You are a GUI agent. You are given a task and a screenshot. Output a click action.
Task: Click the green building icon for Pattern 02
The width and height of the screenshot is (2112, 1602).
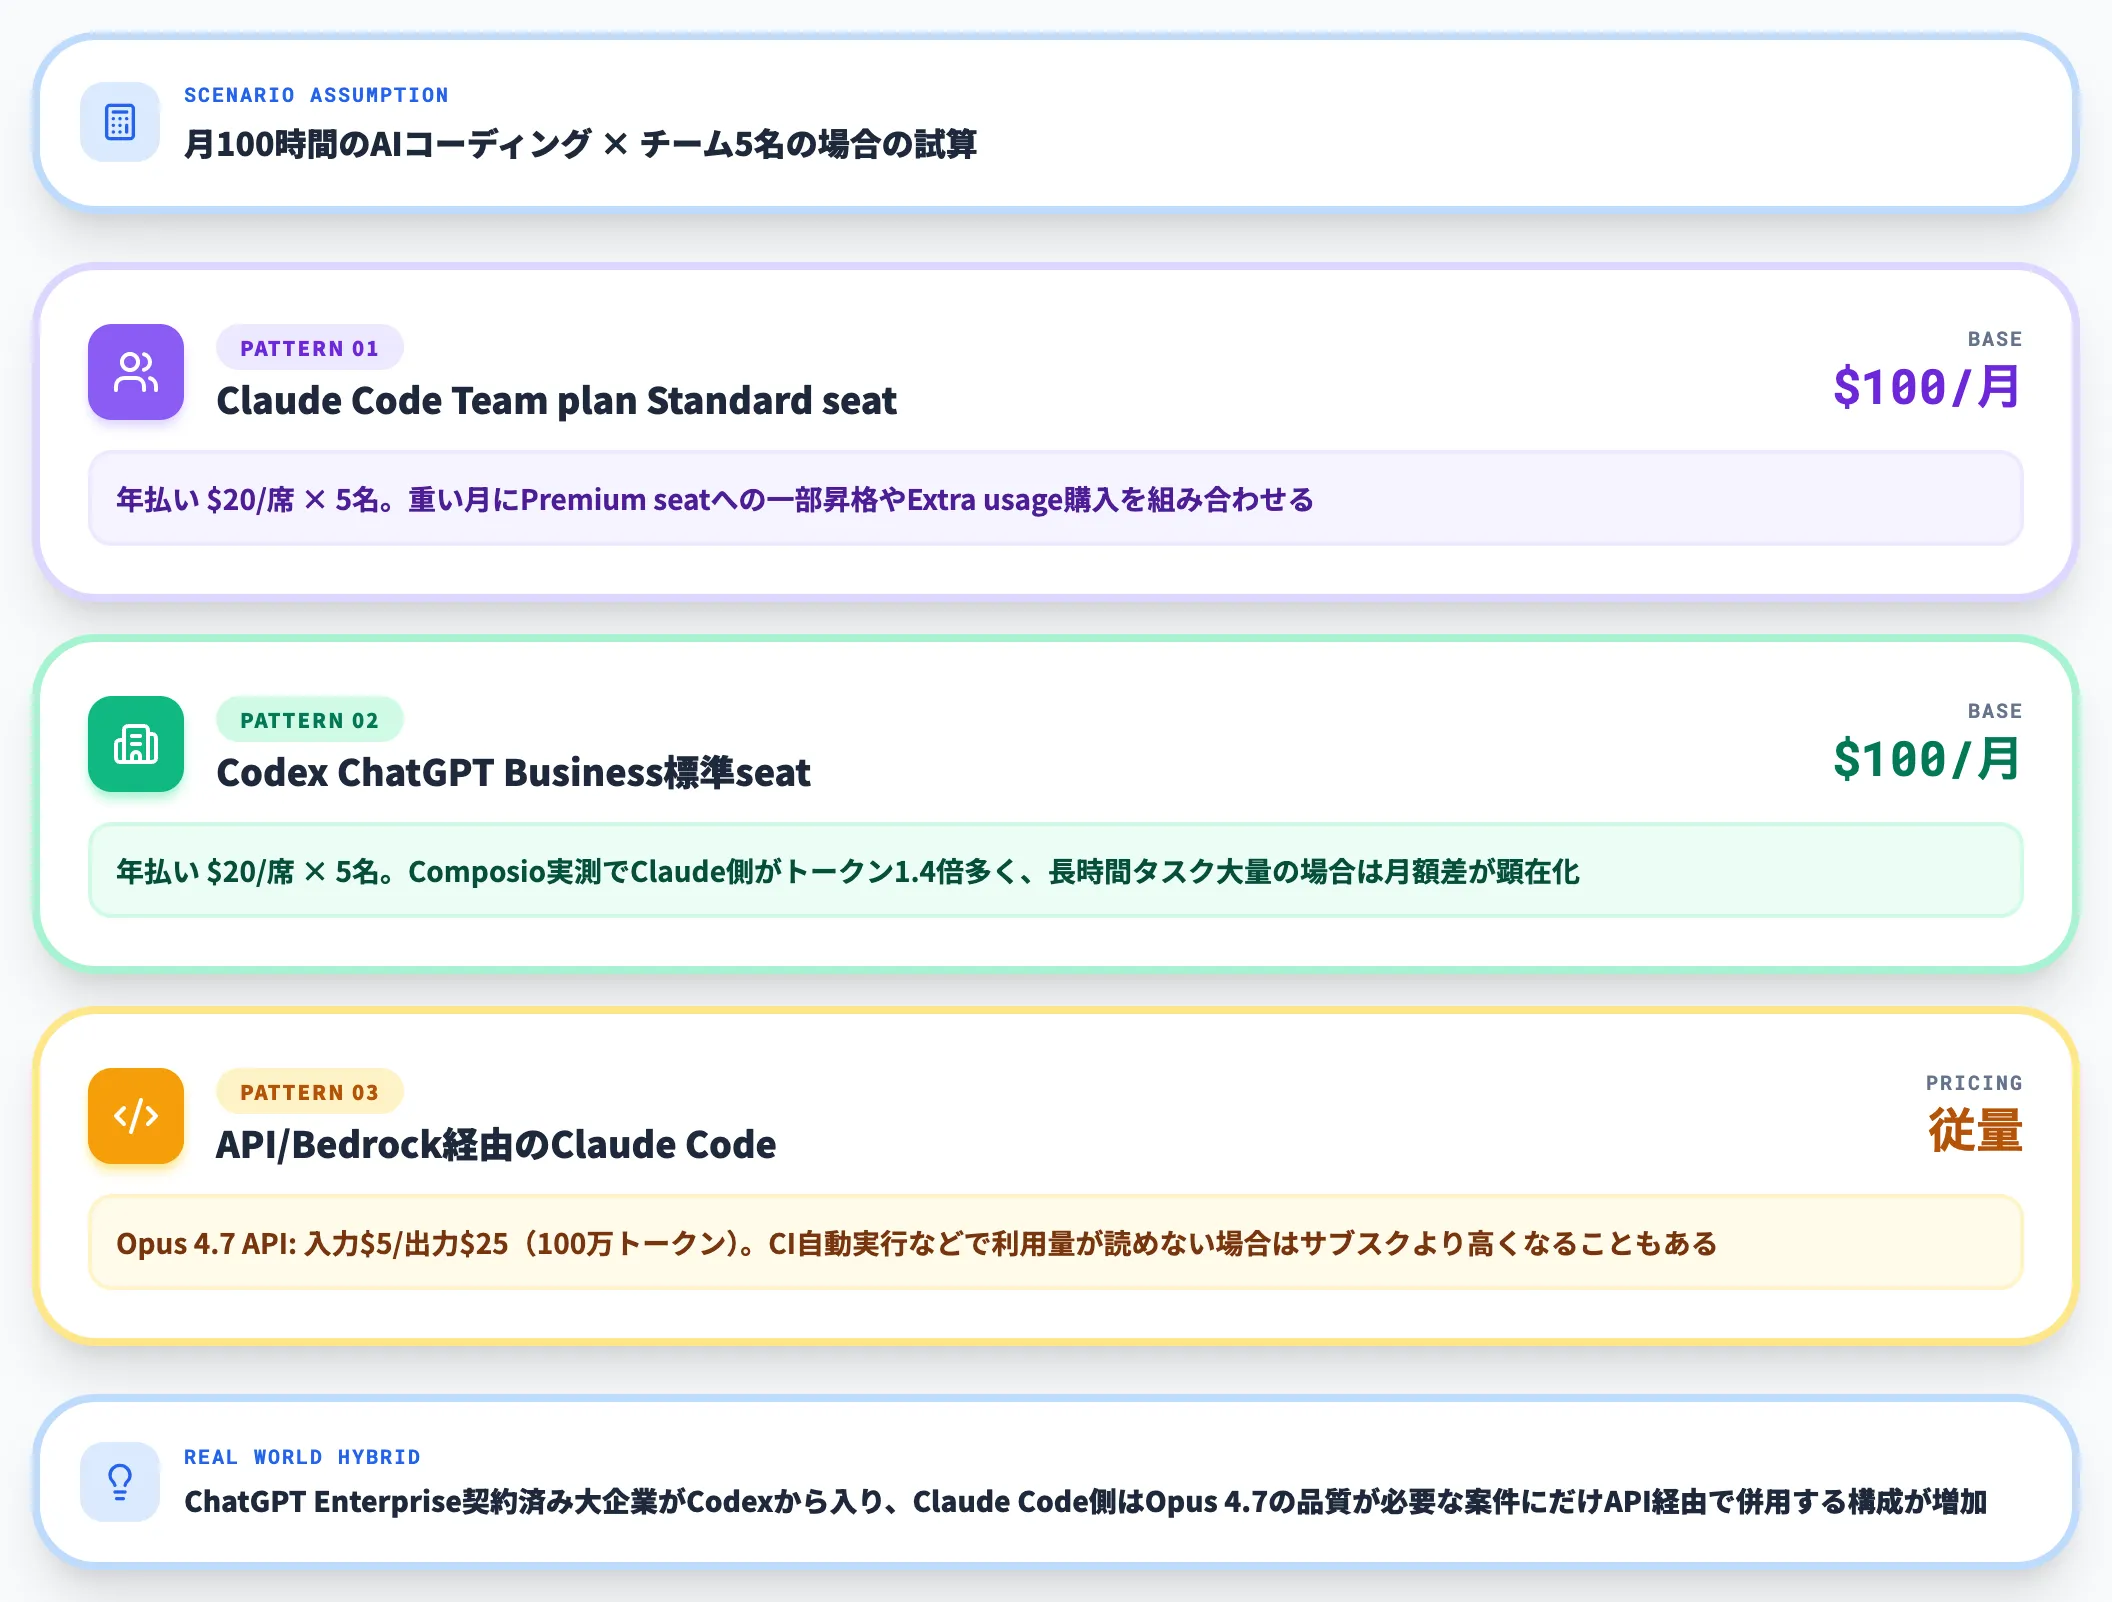point(136,744)
